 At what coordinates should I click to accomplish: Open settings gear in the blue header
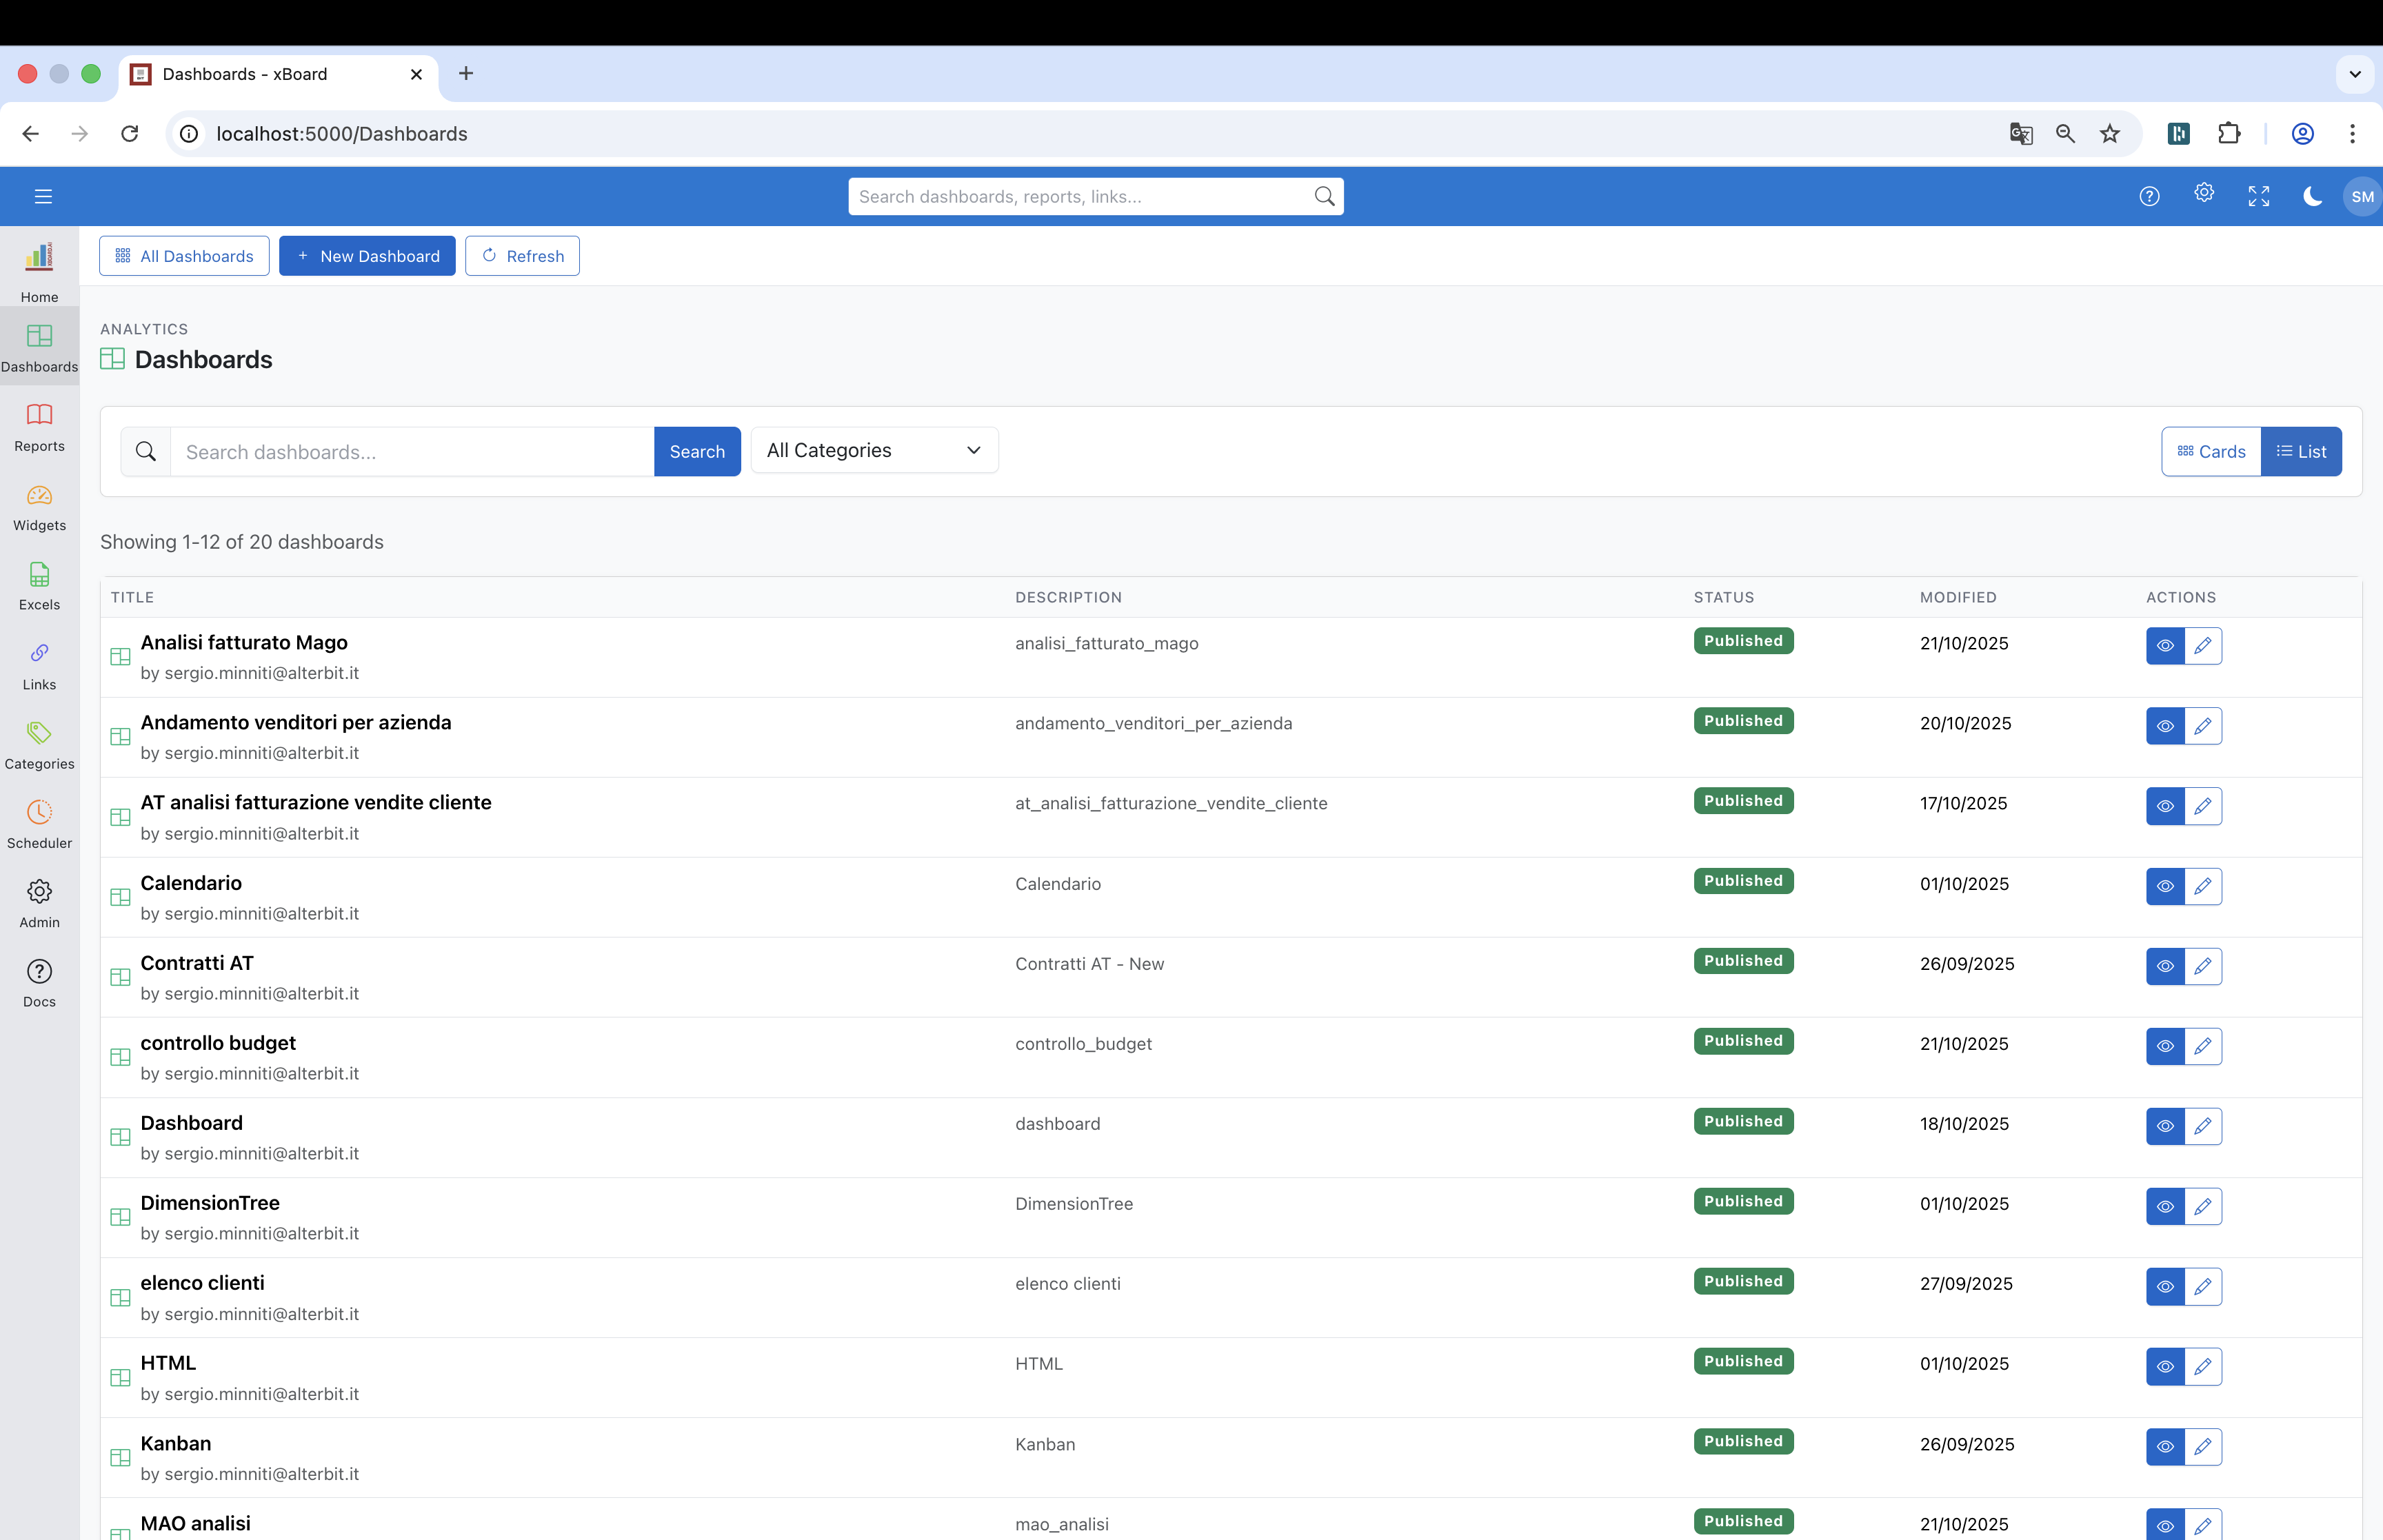tap(2204, 193)
